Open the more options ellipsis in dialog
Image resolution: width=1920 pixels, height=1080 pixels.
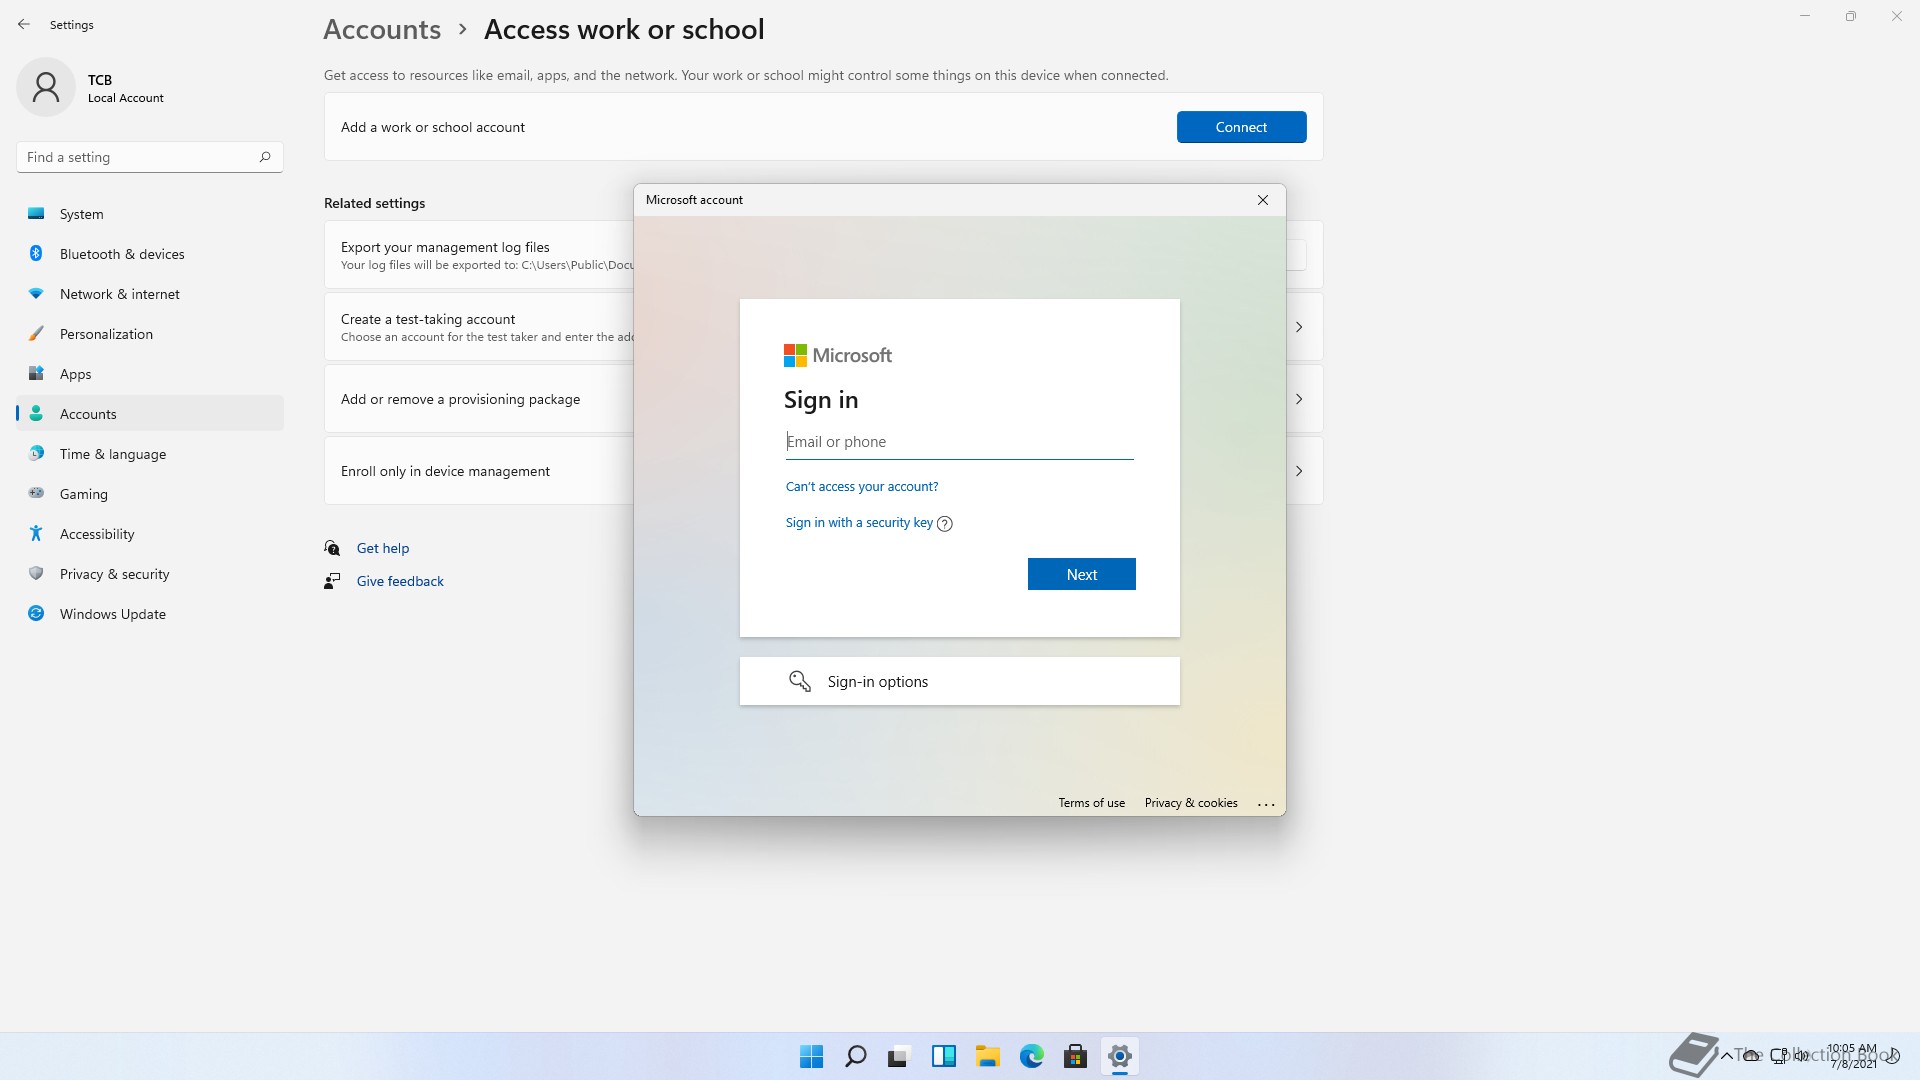click(1266, 804)
